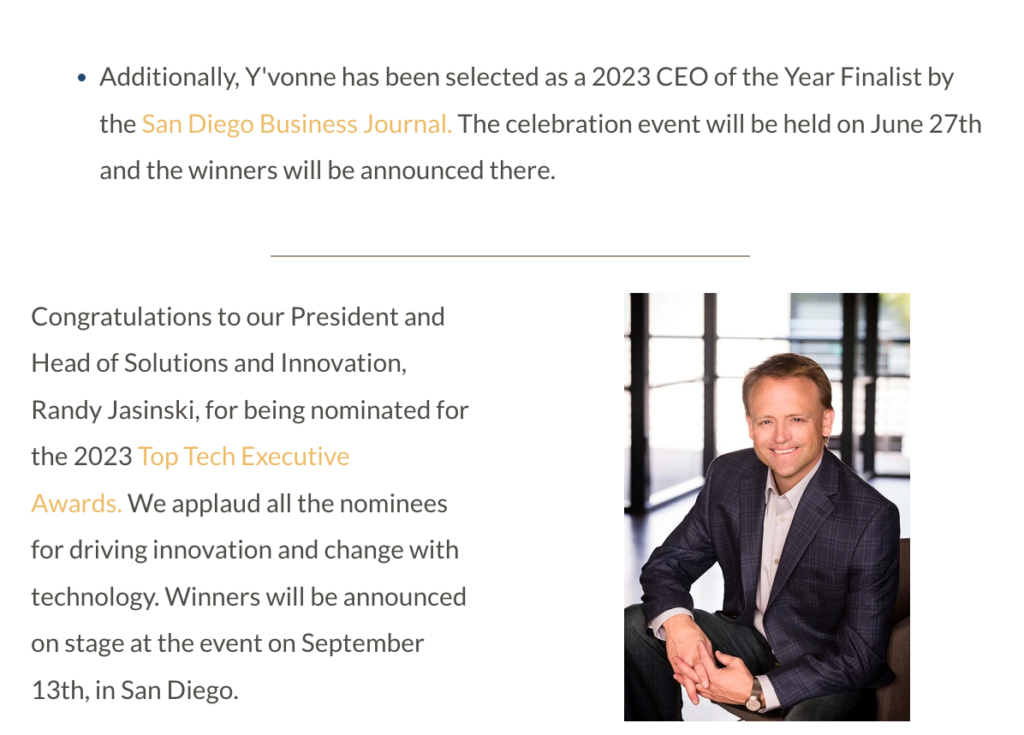Open the San Diego Business Journal link
Image resolution: width=1024 pixels, height=735 pixels.
(296, 124)
